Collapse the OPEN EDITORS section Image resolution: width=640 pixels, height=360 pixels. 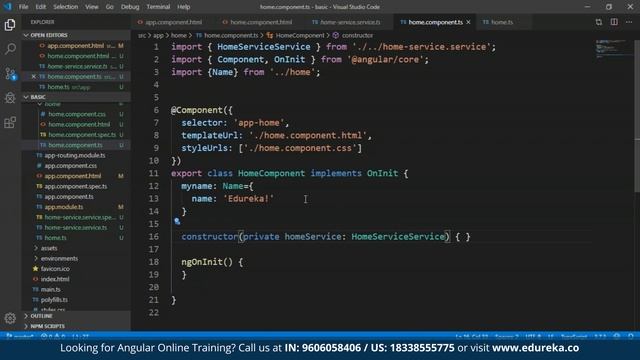click(x=76, y=35)
